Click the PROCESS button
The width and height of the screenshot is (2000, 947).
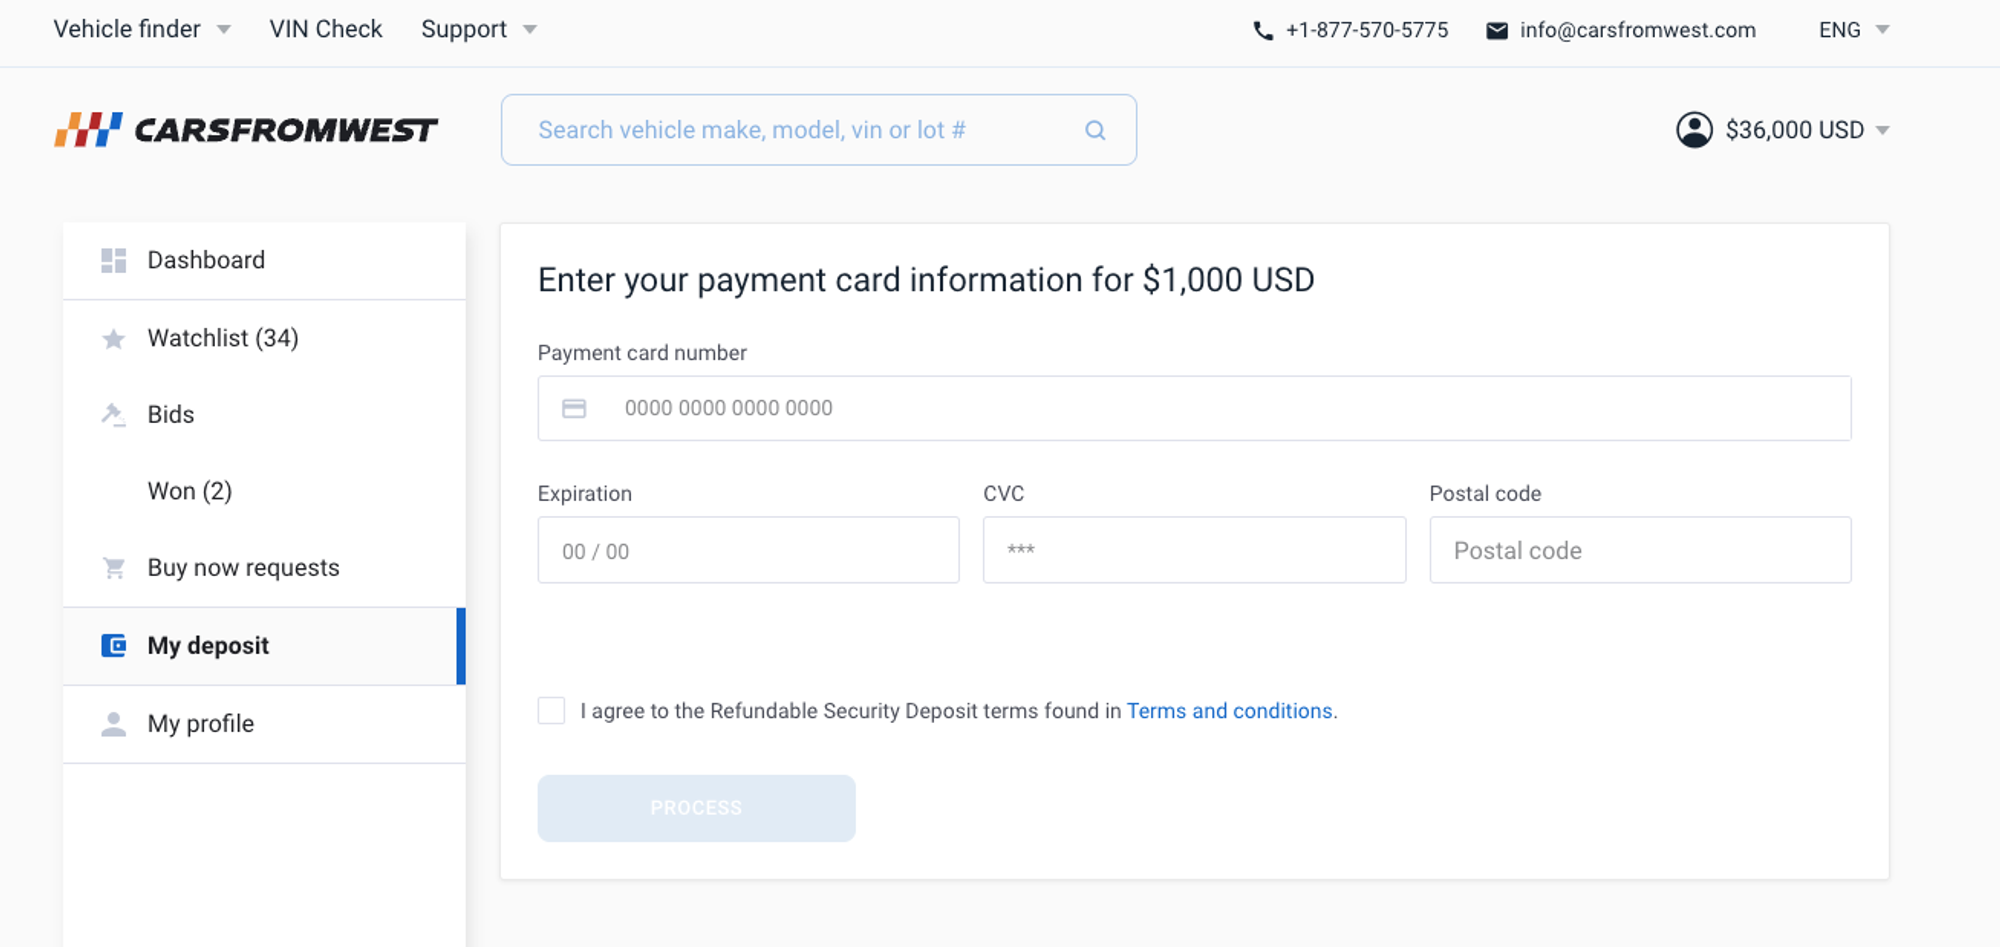[696, 808]
